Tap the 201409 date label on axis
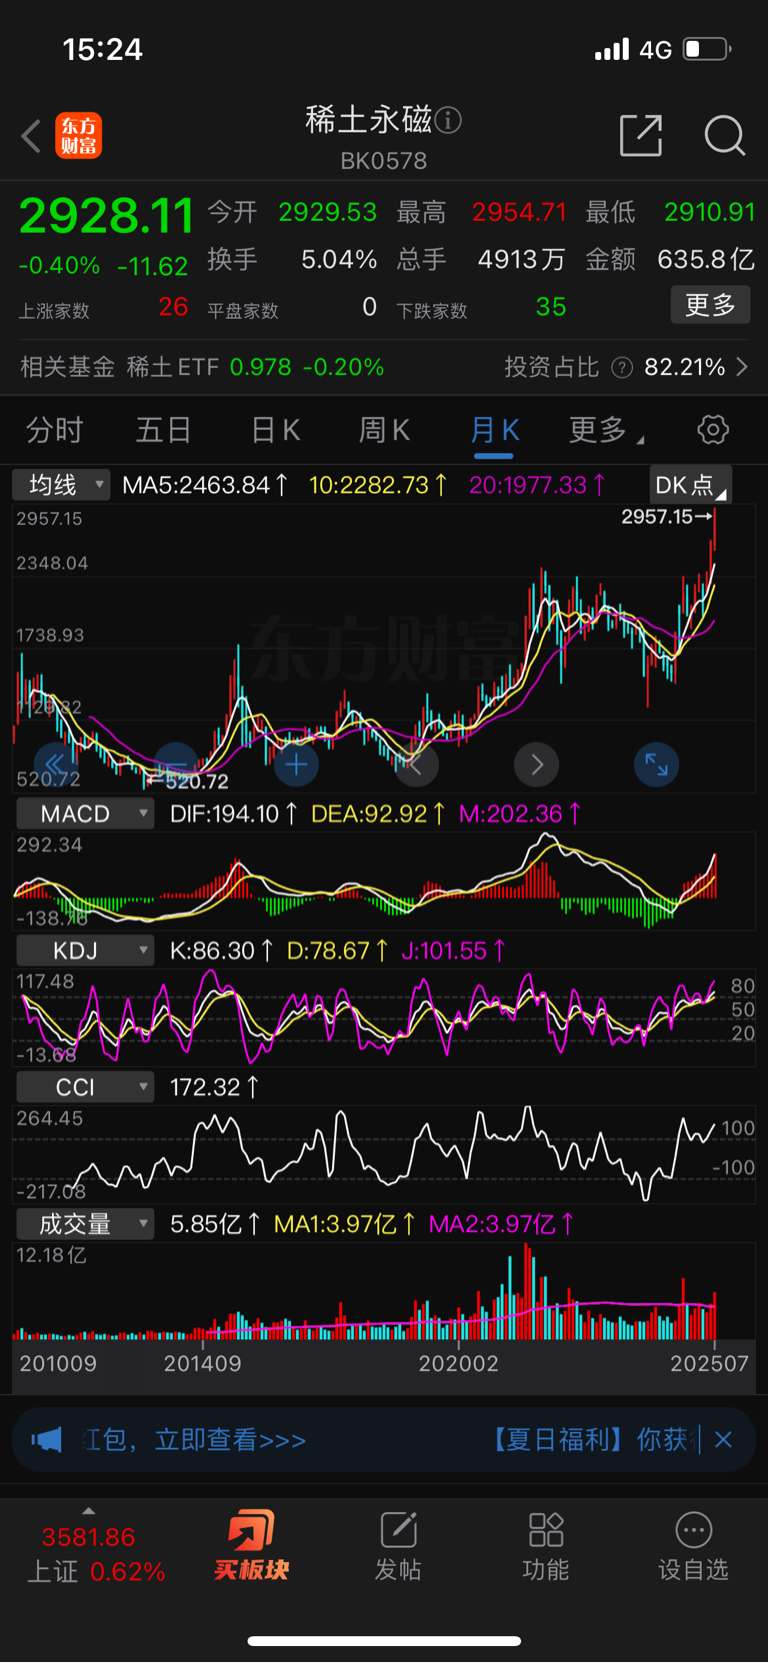This screenshot has height=1663, width=768. click(203, 1363)
